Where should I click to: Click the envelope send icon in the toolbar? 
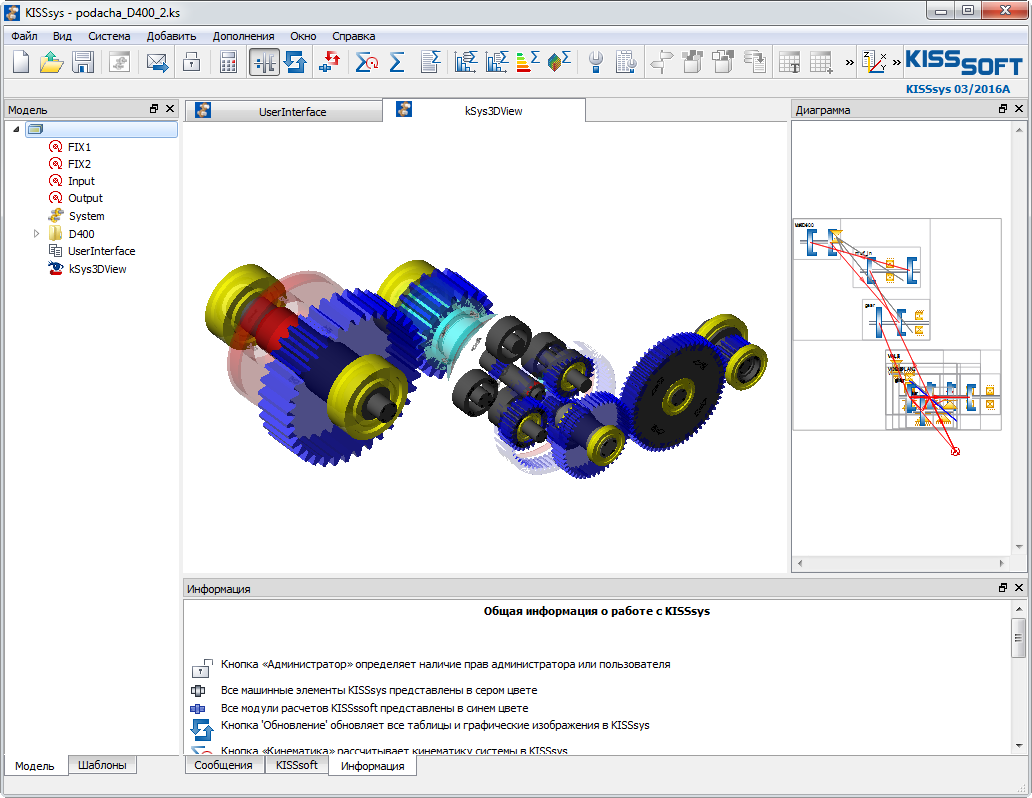(157, 63)
